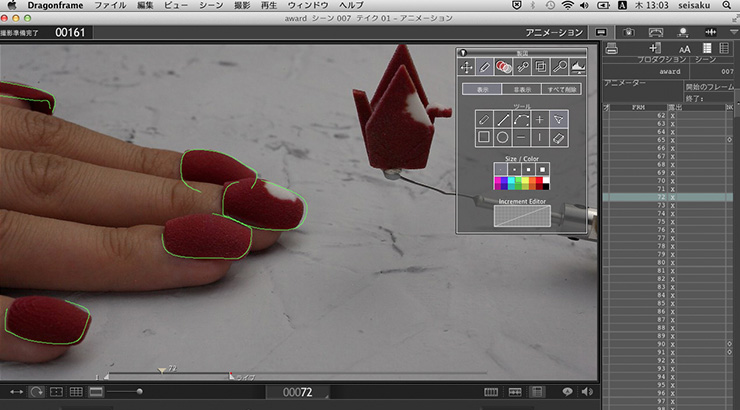
Task: Select the second smallest brush size
Action: [514, 169]
